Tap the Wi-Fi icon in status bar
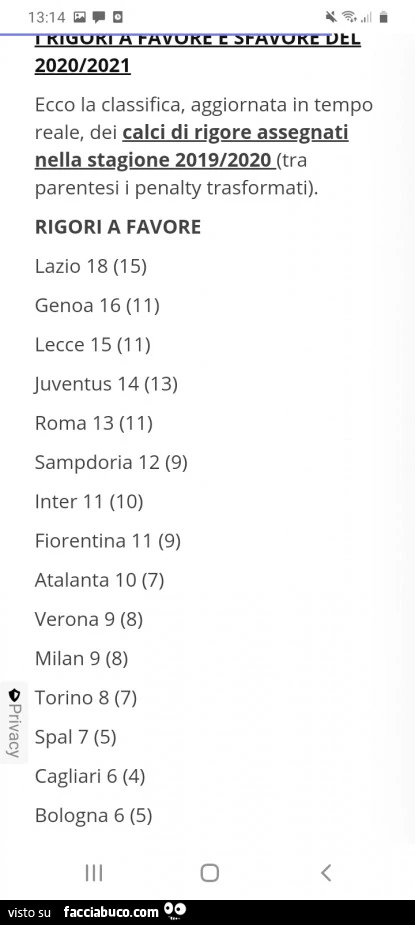Viewport: 415px width, 925px height. pyautogui.click(x=349, y=18)
